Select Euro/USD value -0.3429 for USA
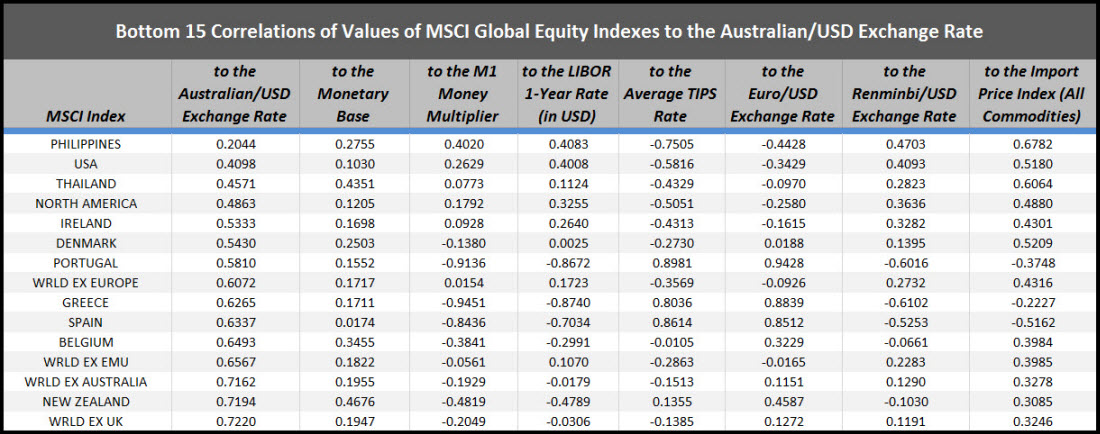 782,164
